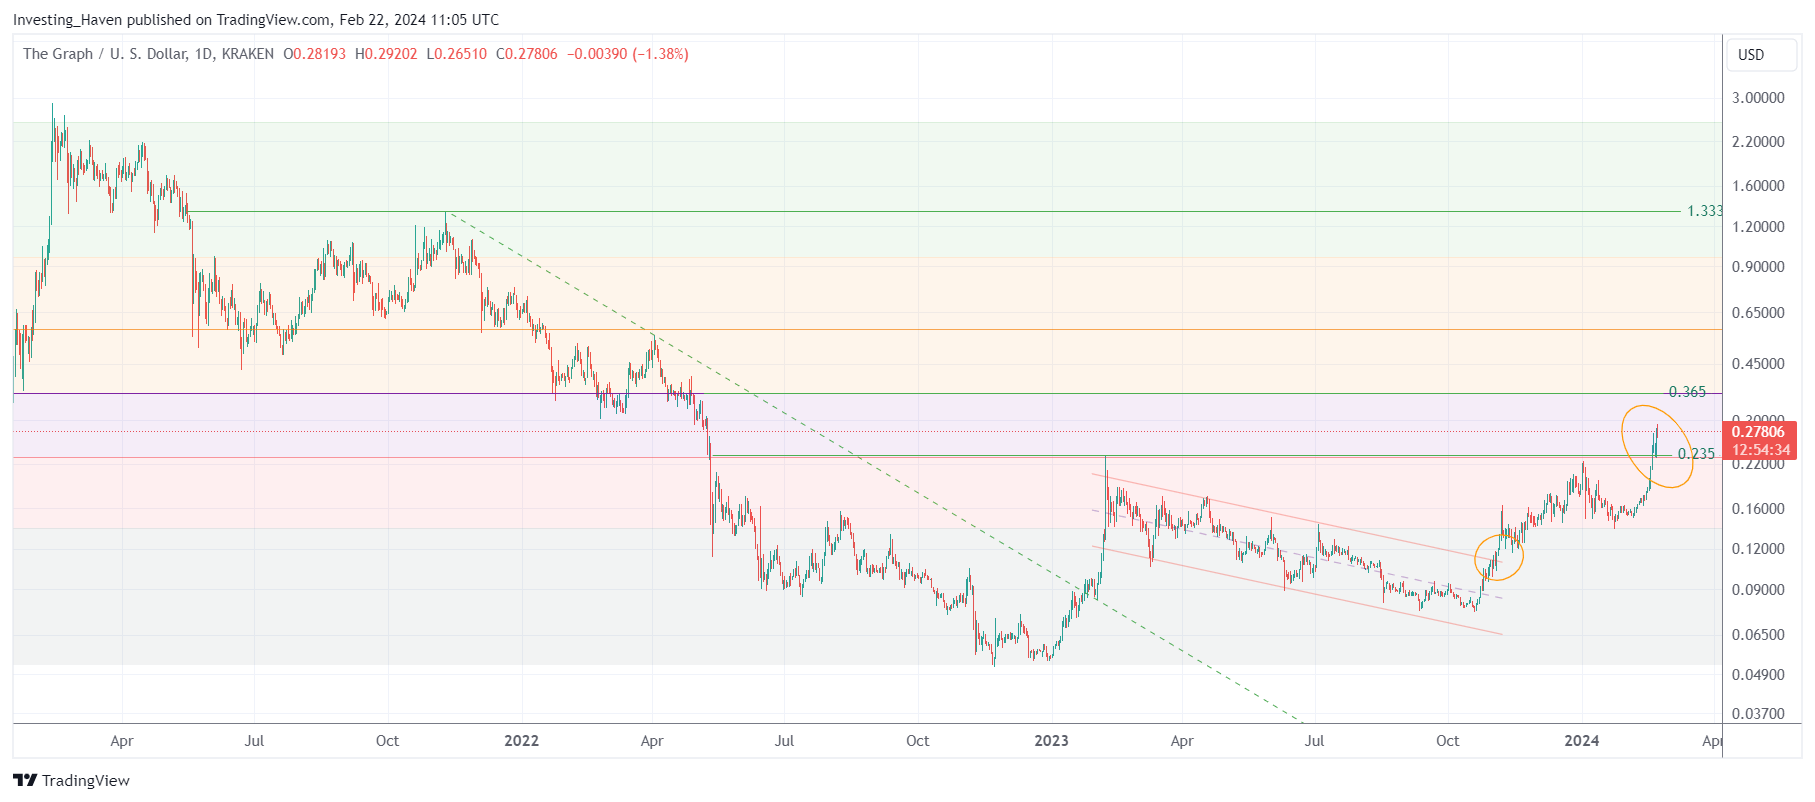Click the TradingView wordmark at bottom
Image resolution: width=1815 pixels, height=802 pixels.
(86, 781)
